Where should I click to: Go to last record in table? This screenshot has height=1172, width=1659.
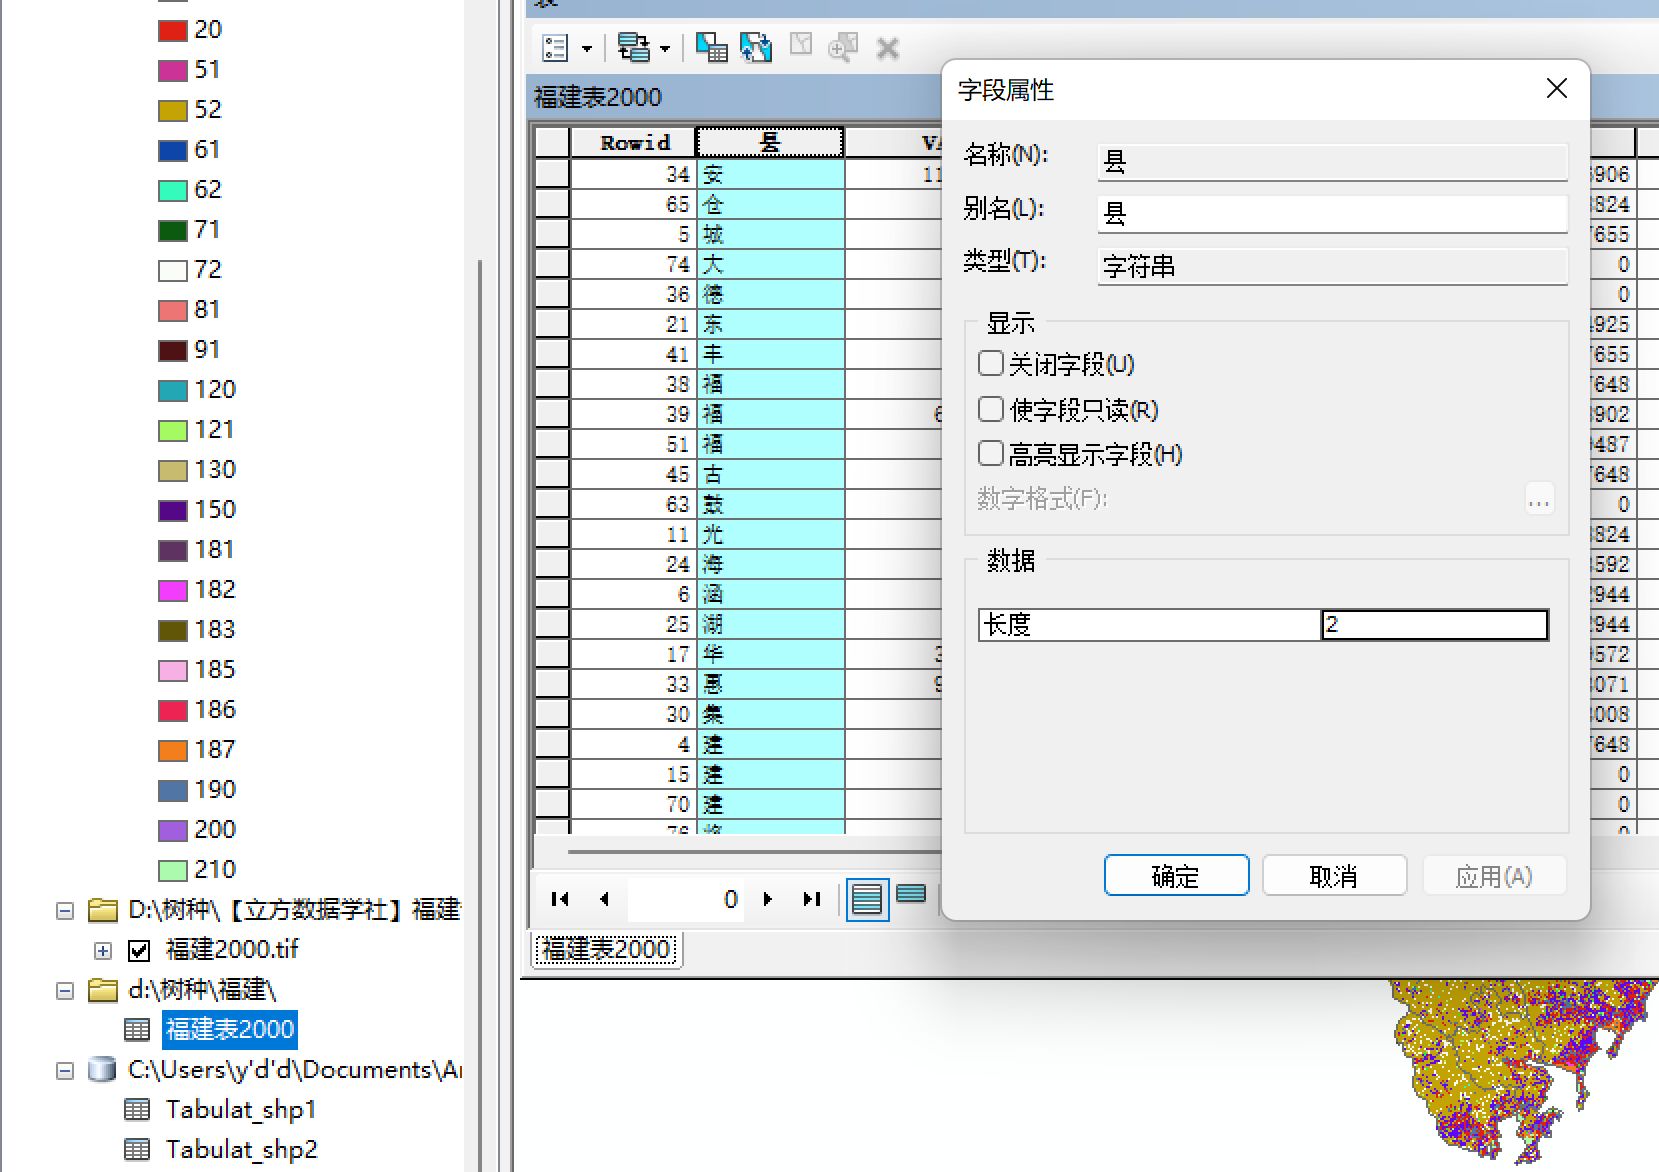click(811, 899)
